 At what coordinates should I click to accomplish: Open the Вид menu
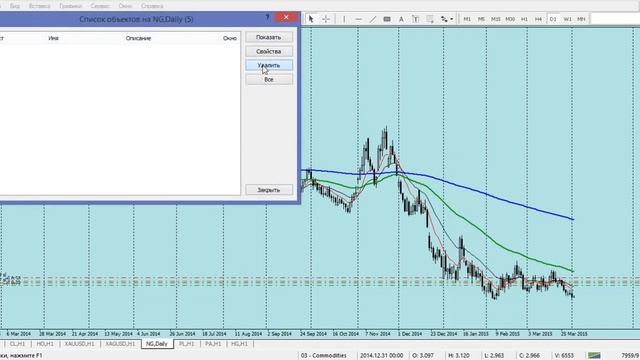15,6
